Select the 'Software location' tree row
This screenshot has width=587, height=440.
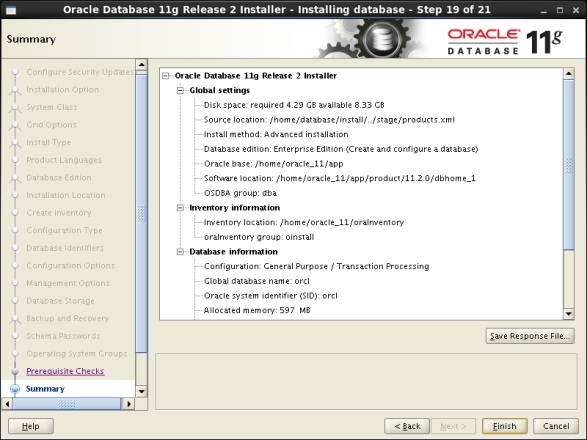pyautogui.click(x=340, y=178)
